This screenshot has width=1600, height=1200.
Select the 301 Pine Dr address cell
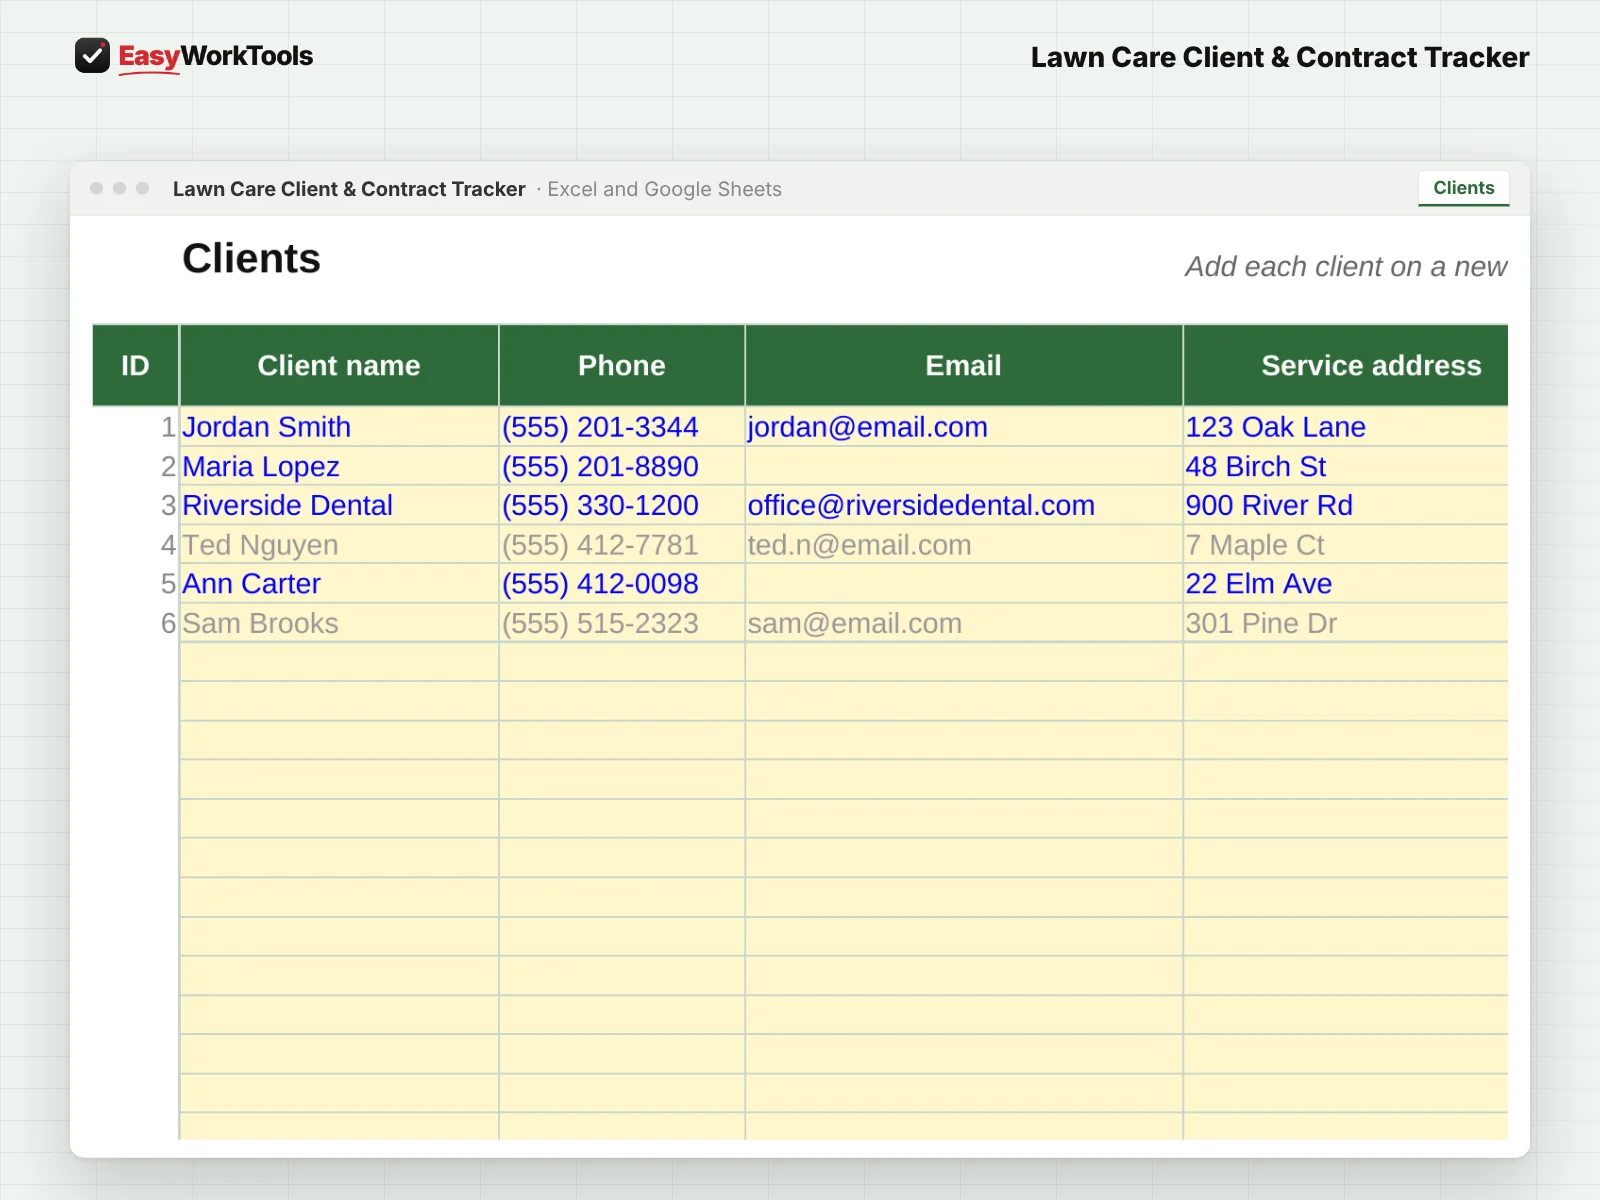pos(1346,623)
